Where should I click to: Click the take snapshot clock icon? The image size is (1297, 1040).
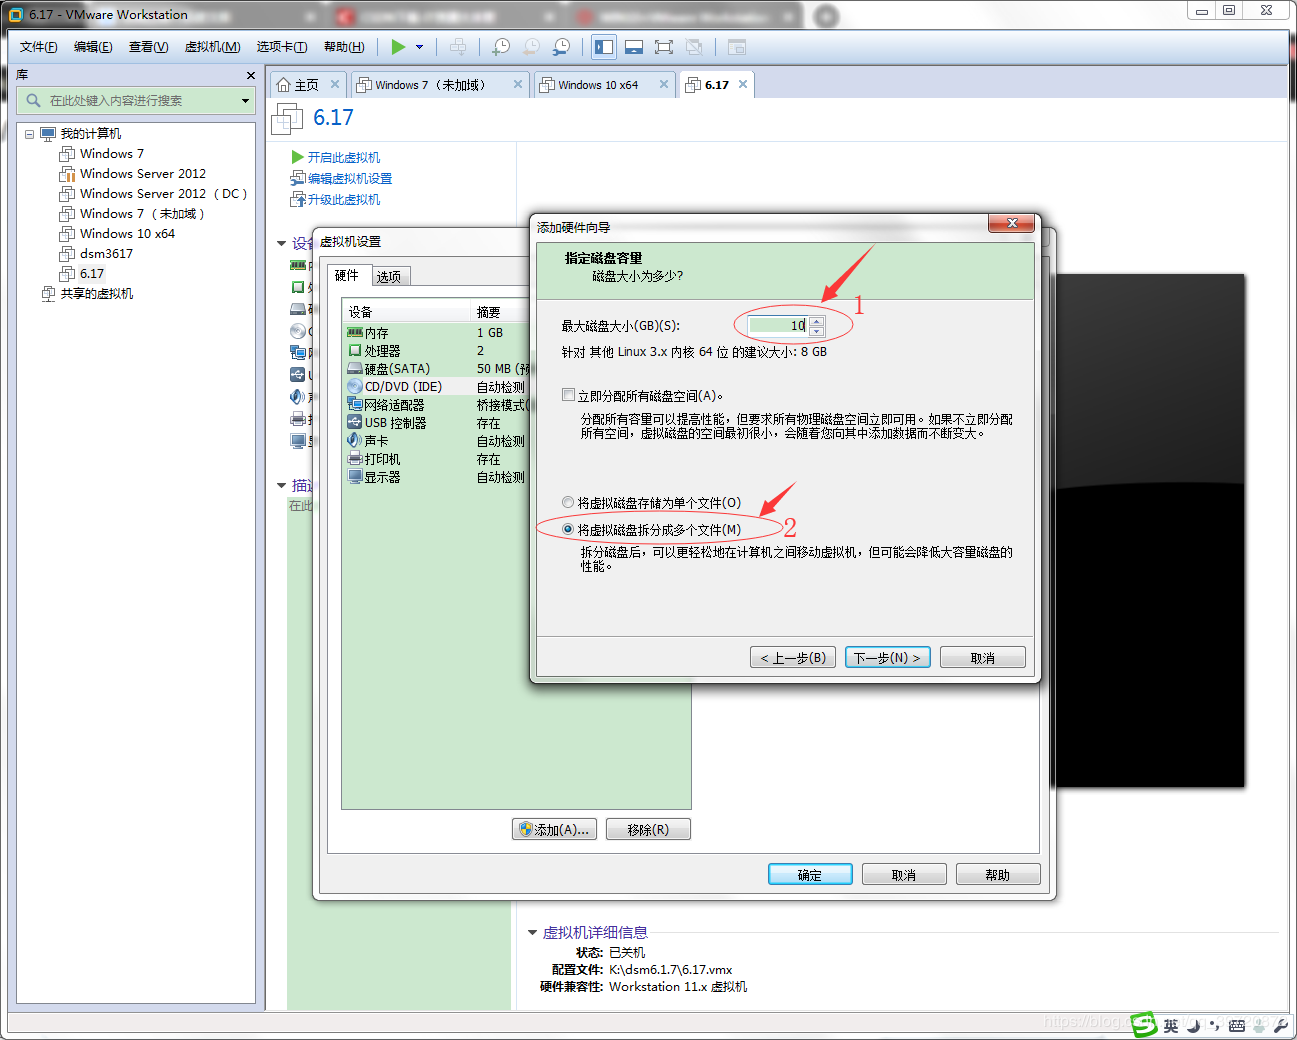pyautogui.click(x=501, y=47)
